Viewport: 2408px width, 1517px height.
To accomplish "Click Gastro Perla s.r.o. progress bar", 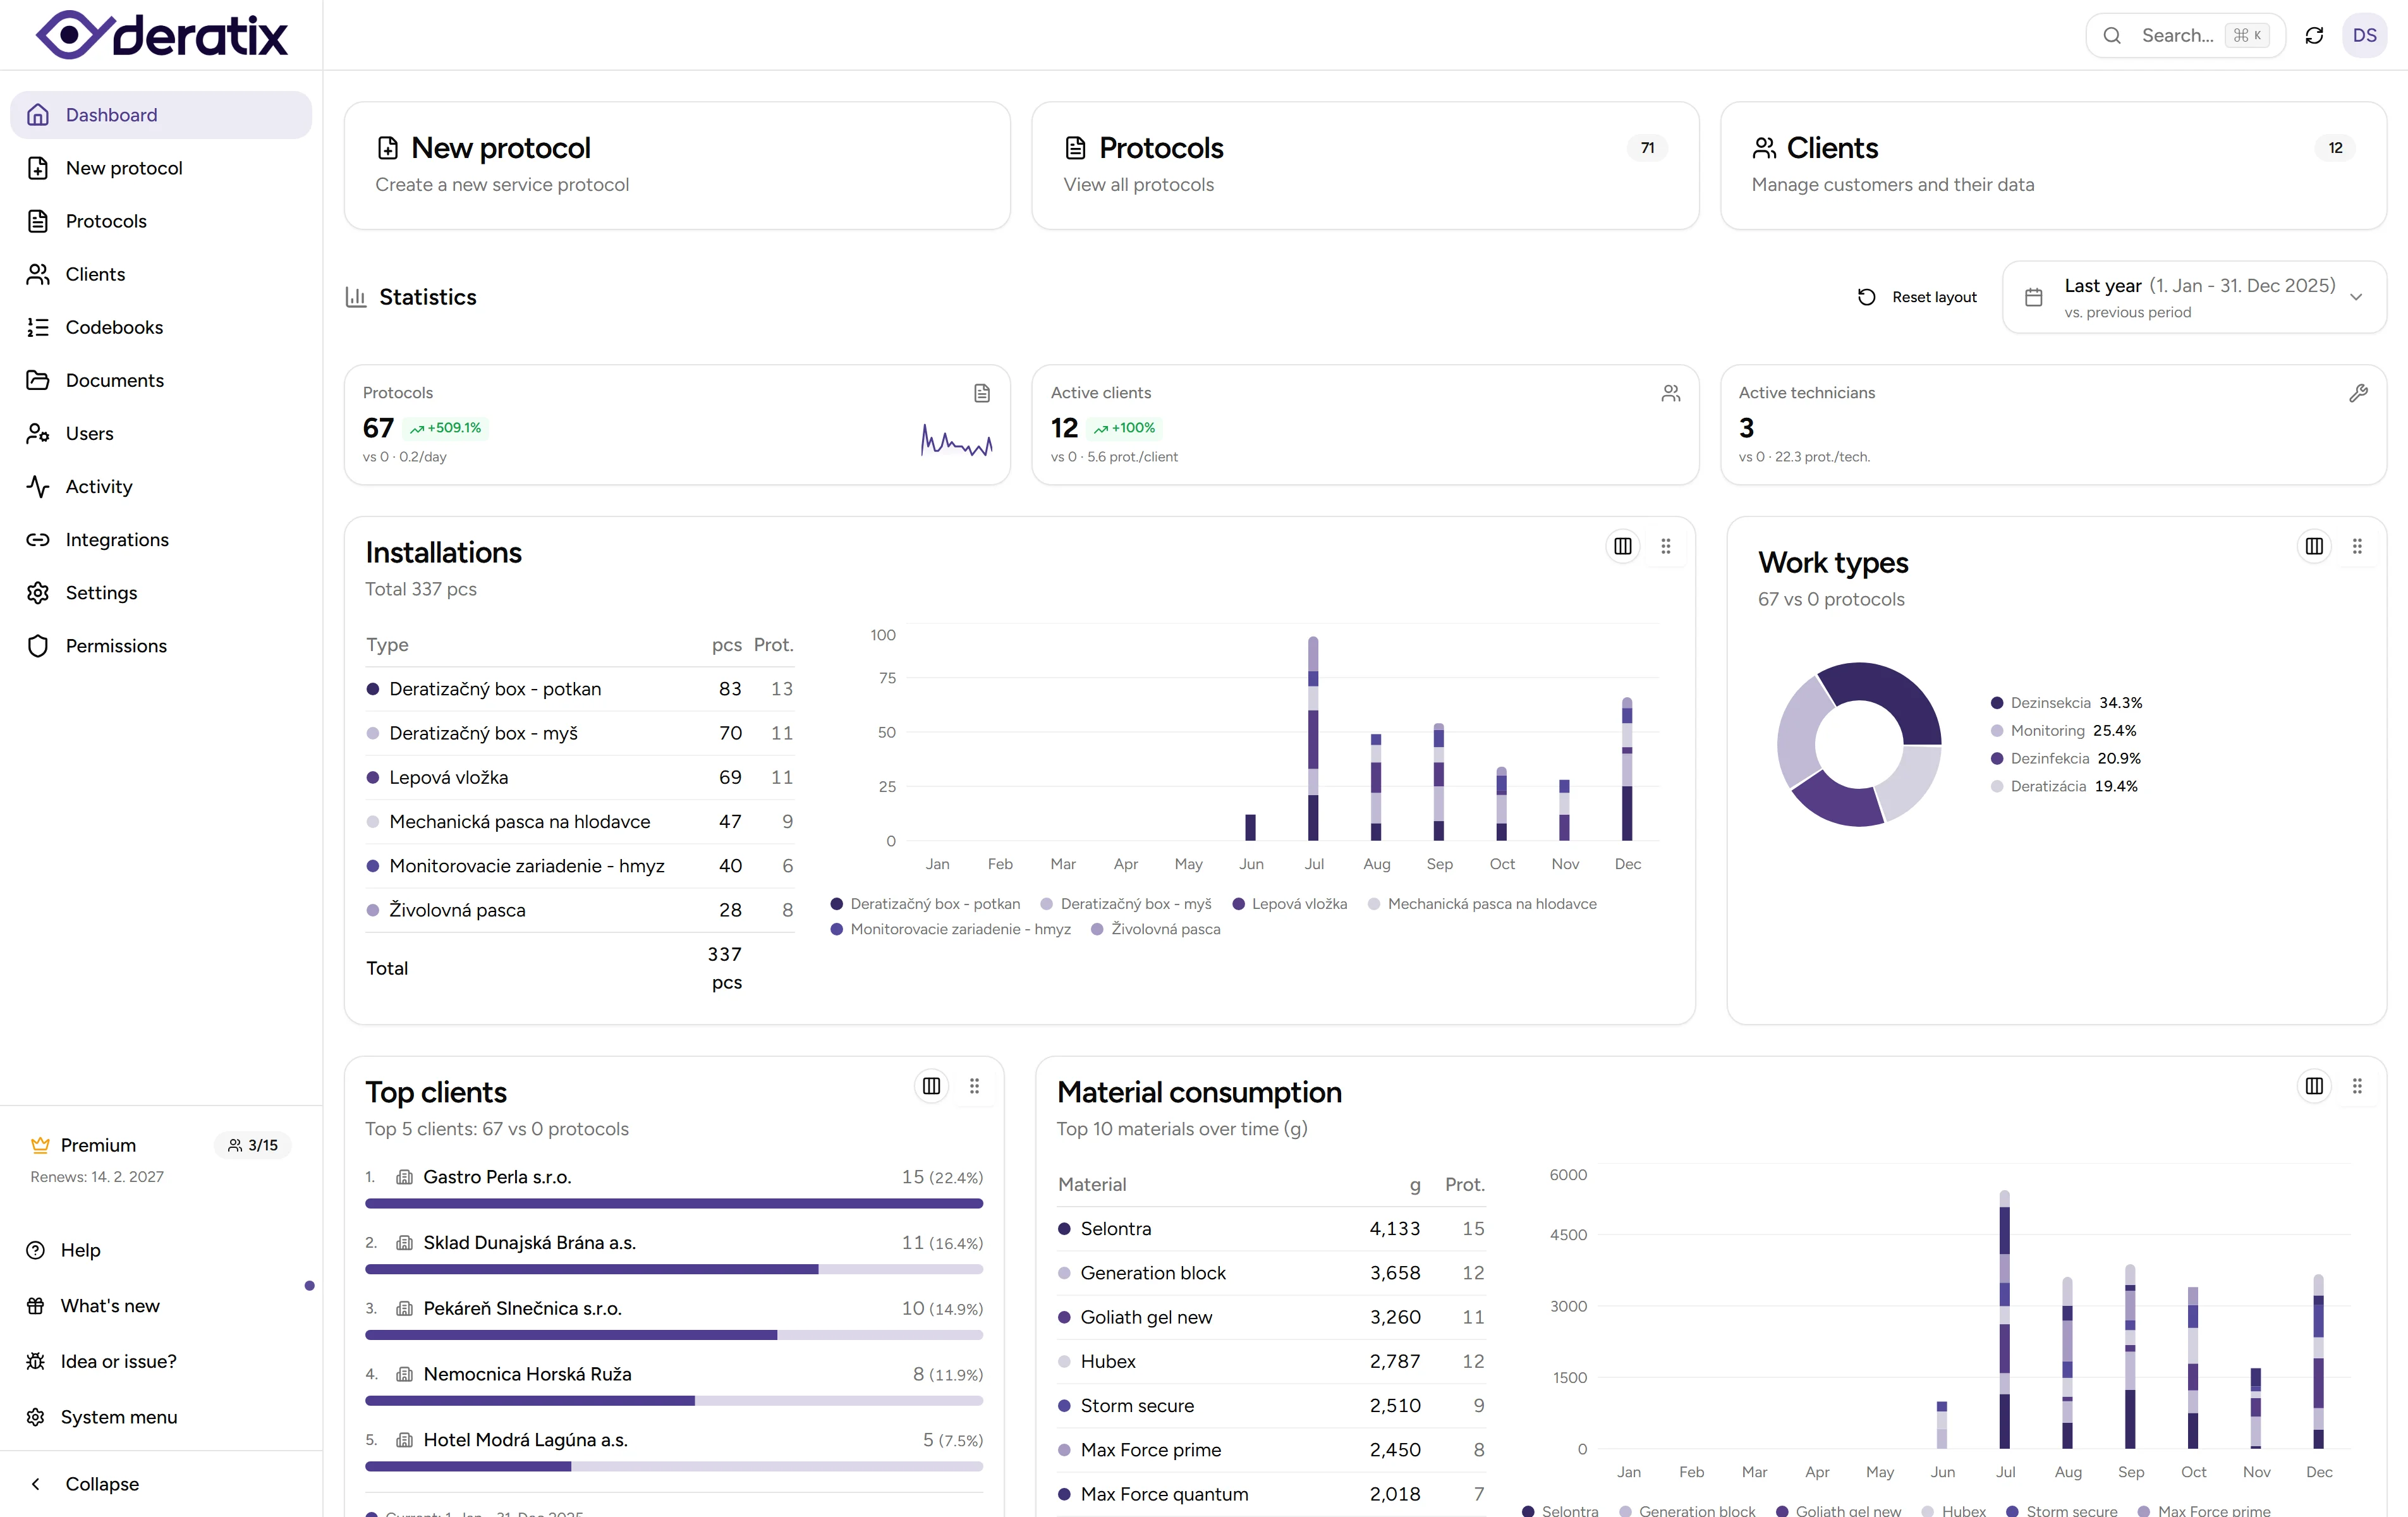I will [673, 1204].
